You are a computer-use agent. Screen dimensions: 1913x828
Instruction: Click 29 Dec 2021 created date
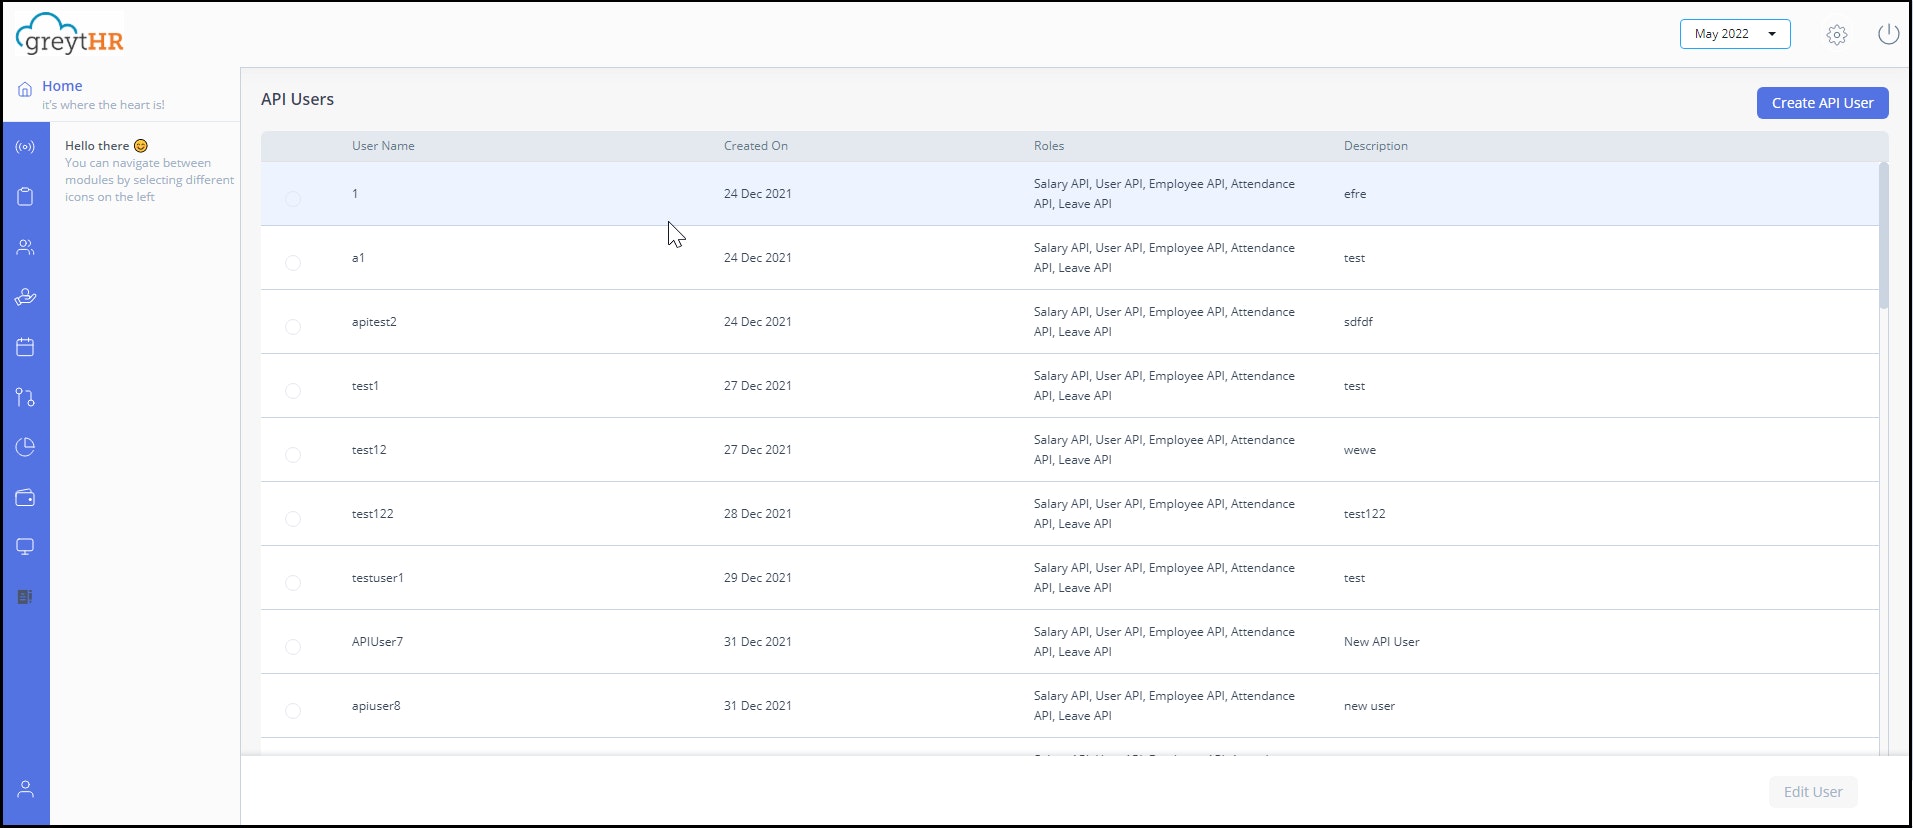pyautogui.click(x=758, y=578)
